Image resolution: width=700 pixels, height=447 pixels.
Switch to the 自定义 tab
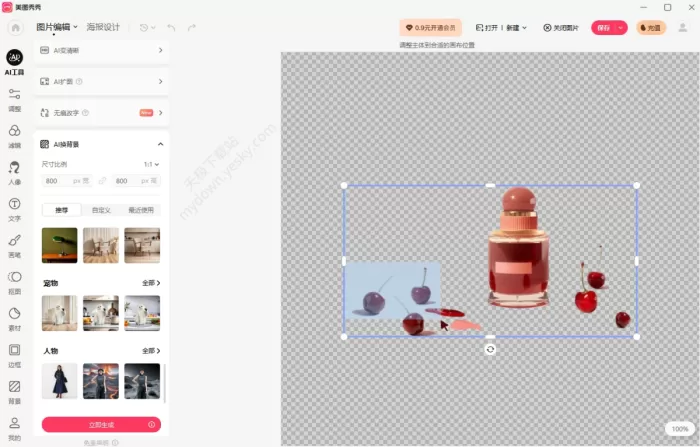(101, 210)
